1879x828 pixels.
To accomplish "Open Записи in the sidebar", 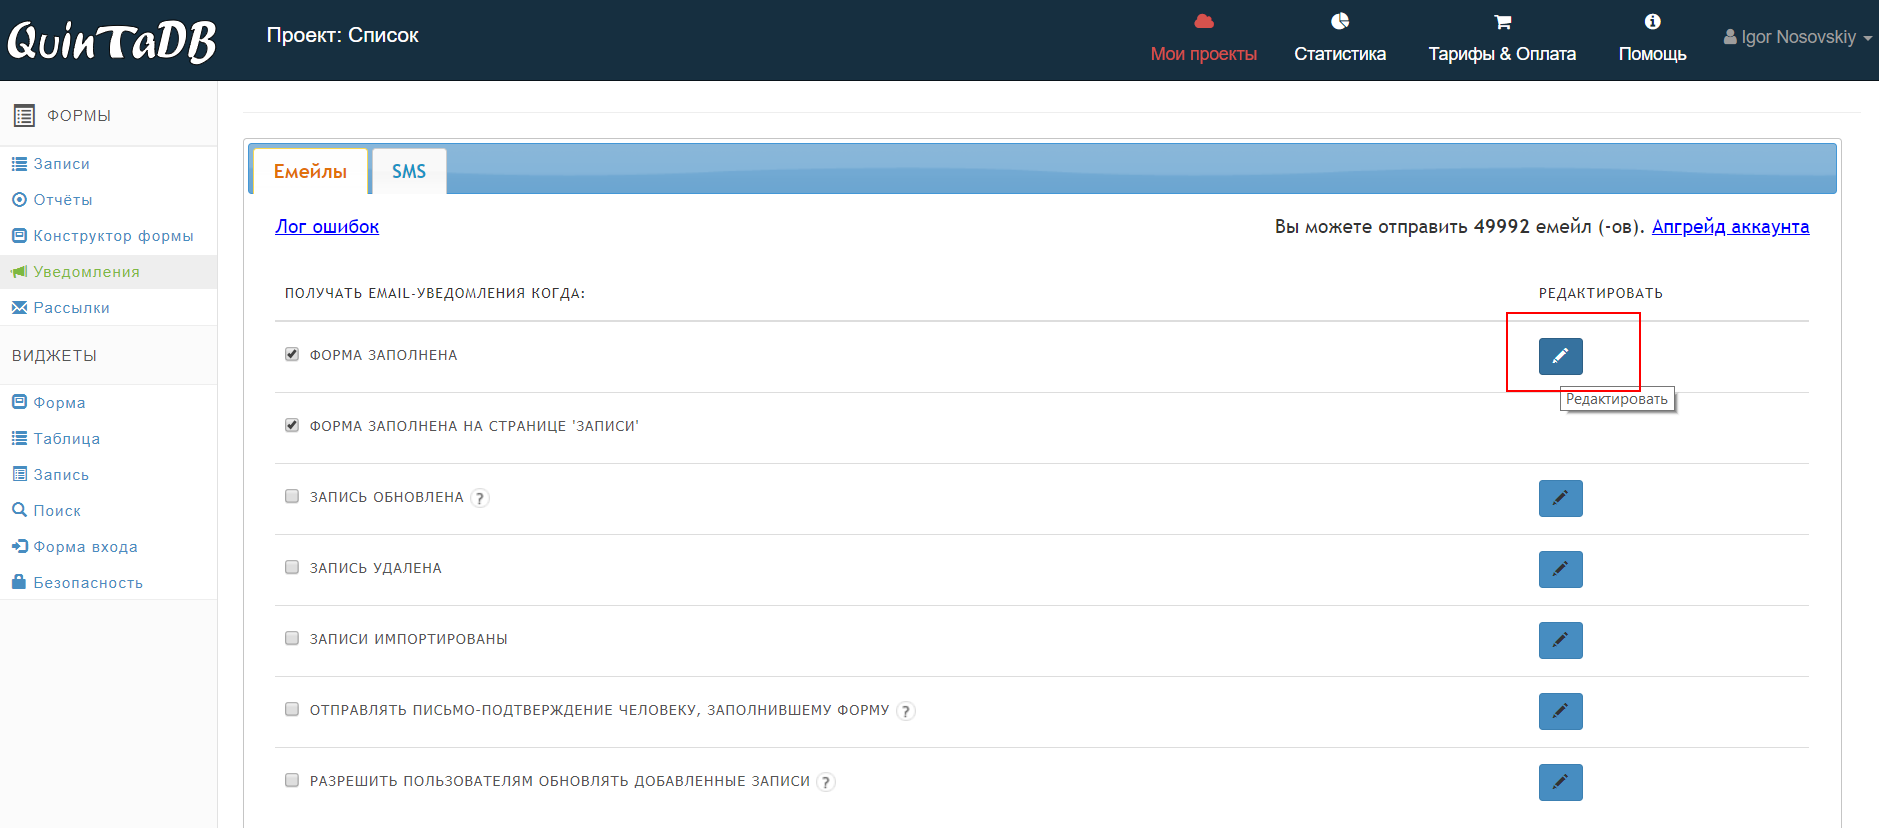I will (x=61, y=164).
